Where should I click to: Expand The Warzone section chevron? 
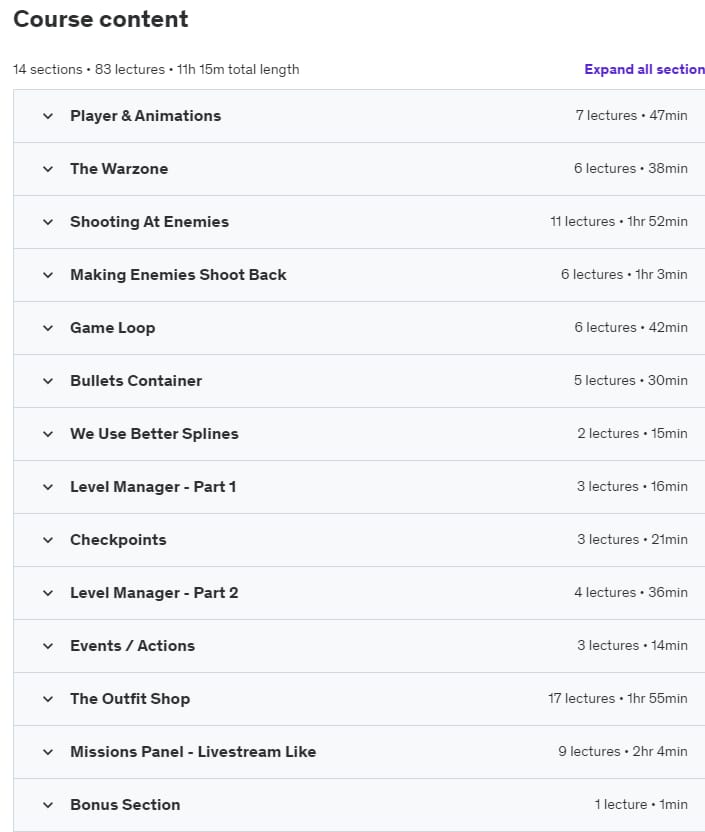[x=48, y=169]
